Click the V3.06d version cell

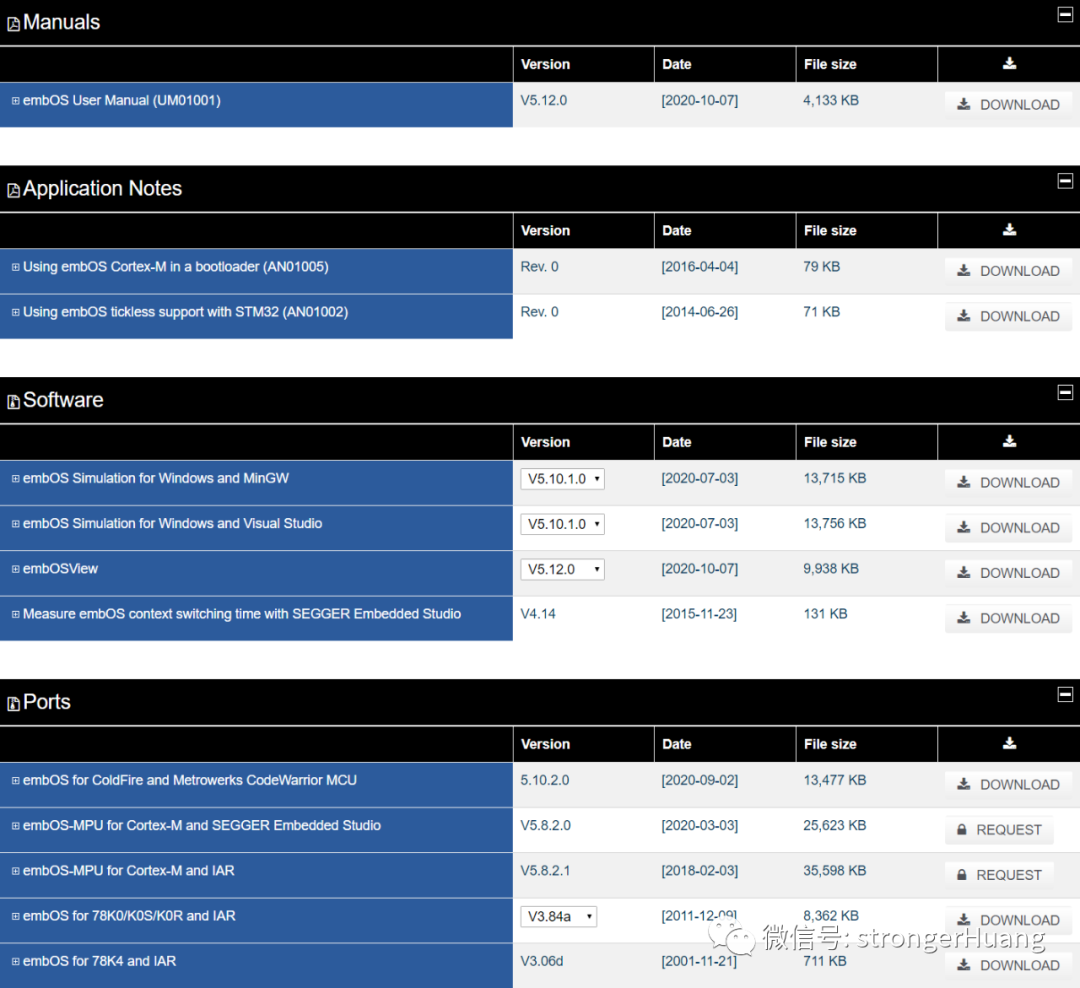tap(541, 962)
